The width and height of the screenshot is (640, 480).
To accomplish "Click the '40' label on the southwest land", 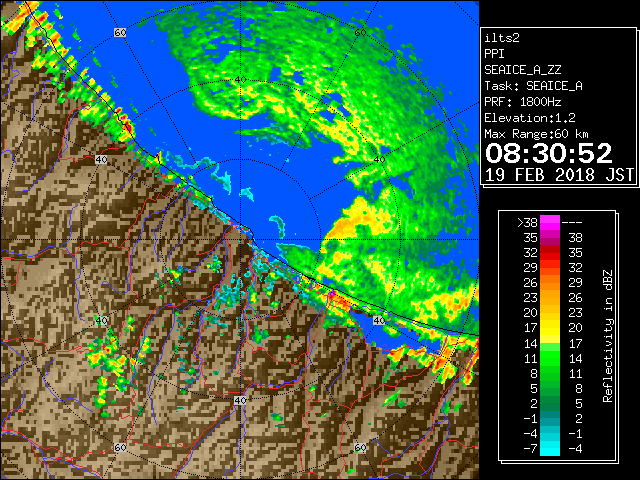I will 101,320.
